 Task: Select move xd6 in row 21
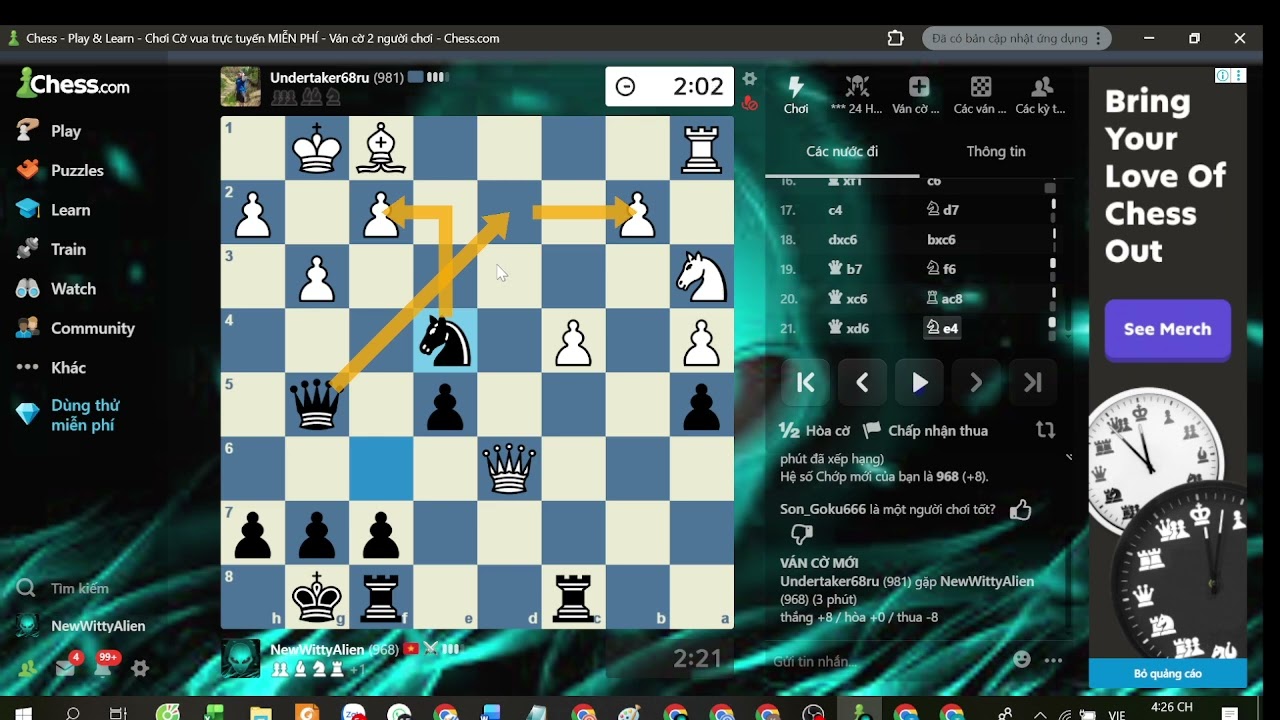[x=848, y=328]
